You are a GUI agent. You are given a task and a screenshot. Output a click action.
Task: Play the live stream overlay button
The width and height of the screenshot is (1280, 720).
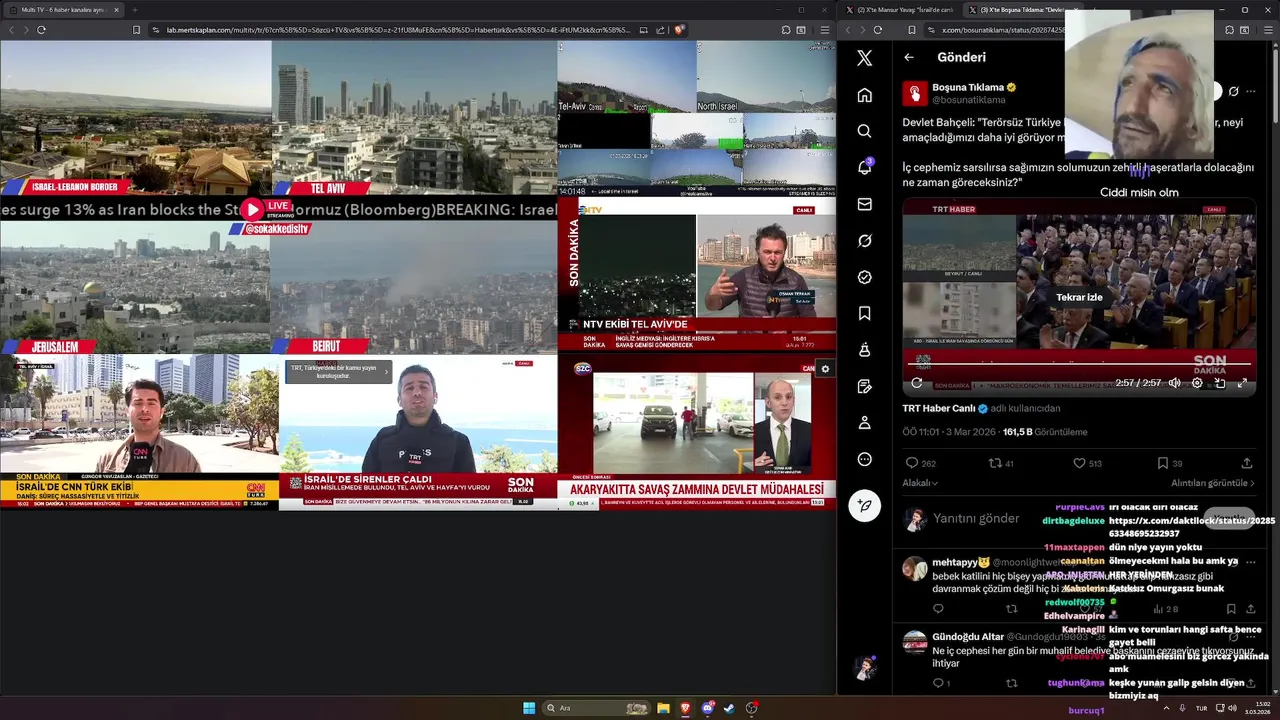pos(253,209)
